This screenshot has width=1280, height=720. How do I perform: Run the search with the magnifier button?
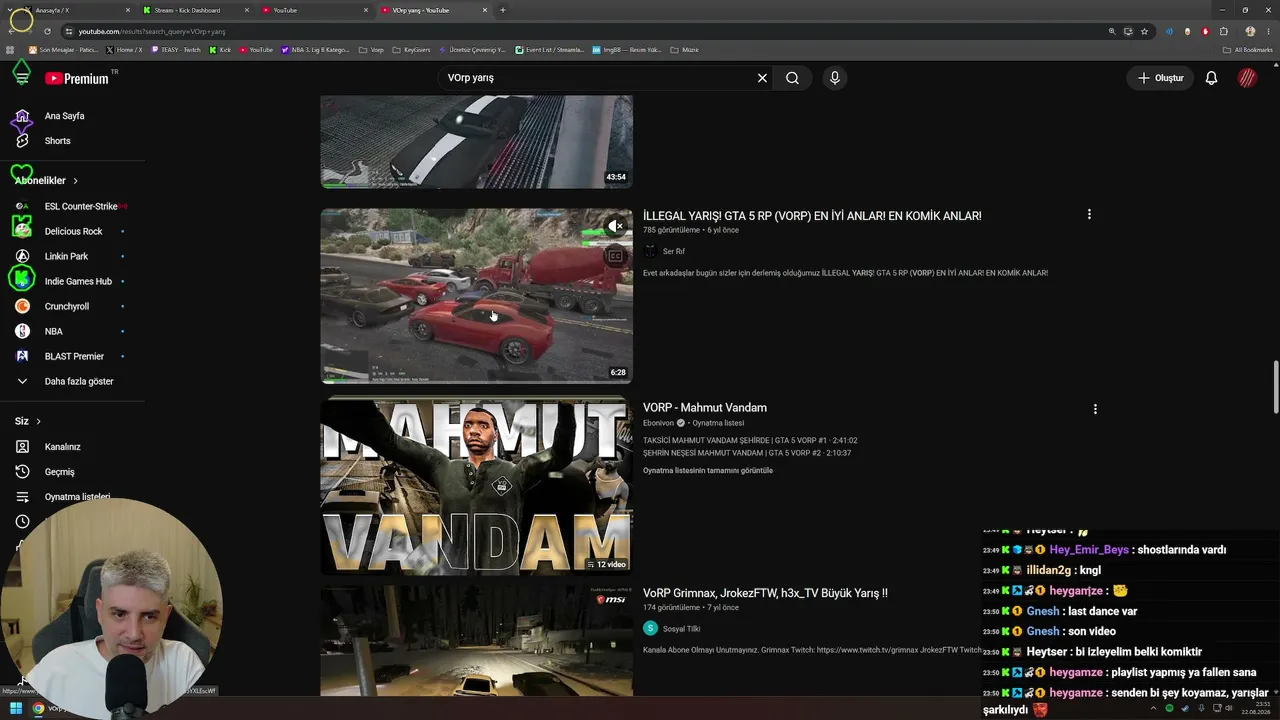(792, 78)
